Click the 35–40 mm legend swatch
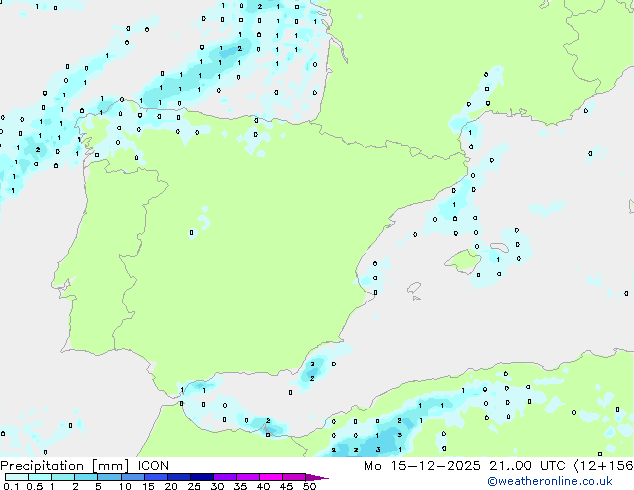 (247, 477)
